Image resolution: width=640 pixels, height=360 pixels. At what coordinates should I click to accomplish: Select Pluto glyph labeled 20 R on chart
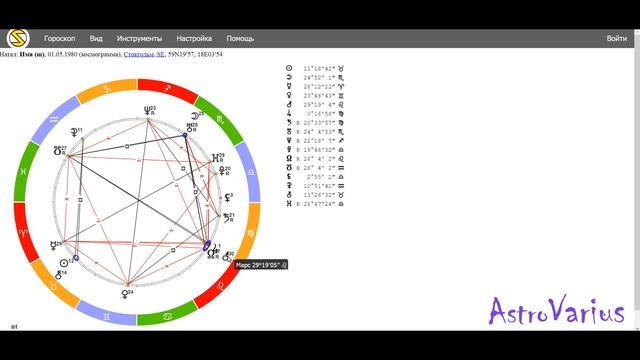[222, 171]
